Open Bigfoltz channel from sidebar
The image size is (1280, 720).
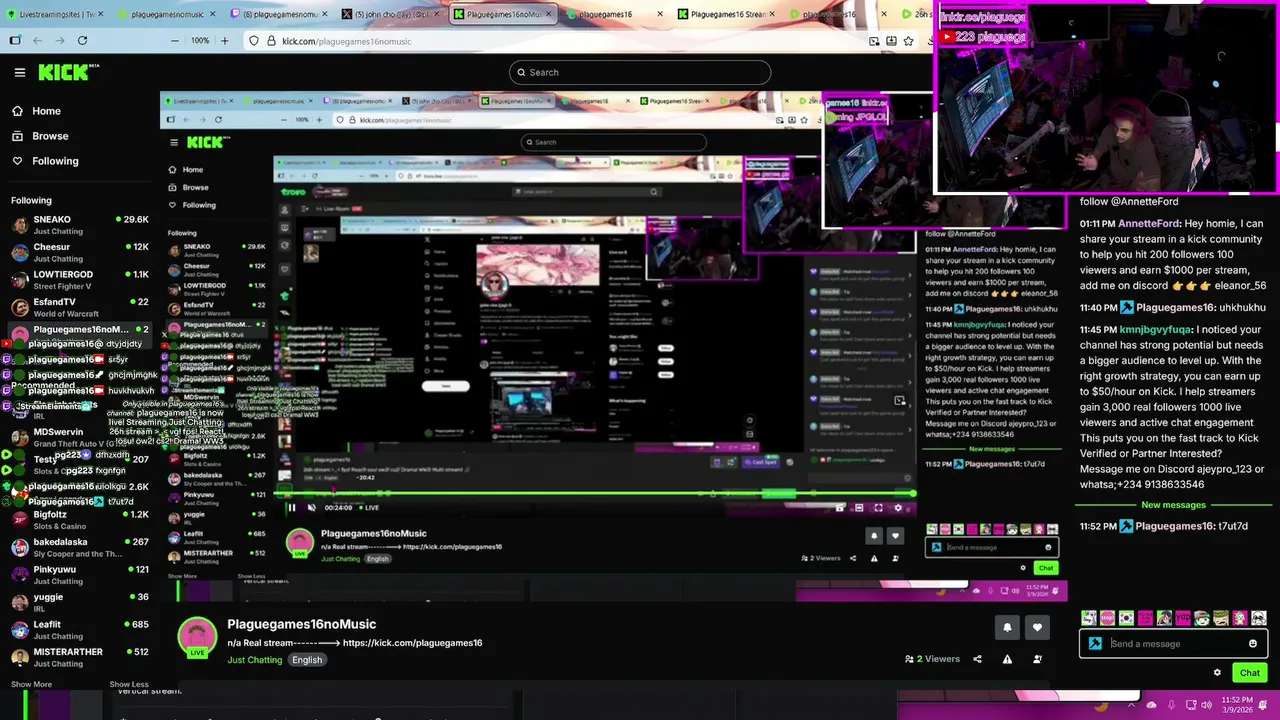click(80, 520)
